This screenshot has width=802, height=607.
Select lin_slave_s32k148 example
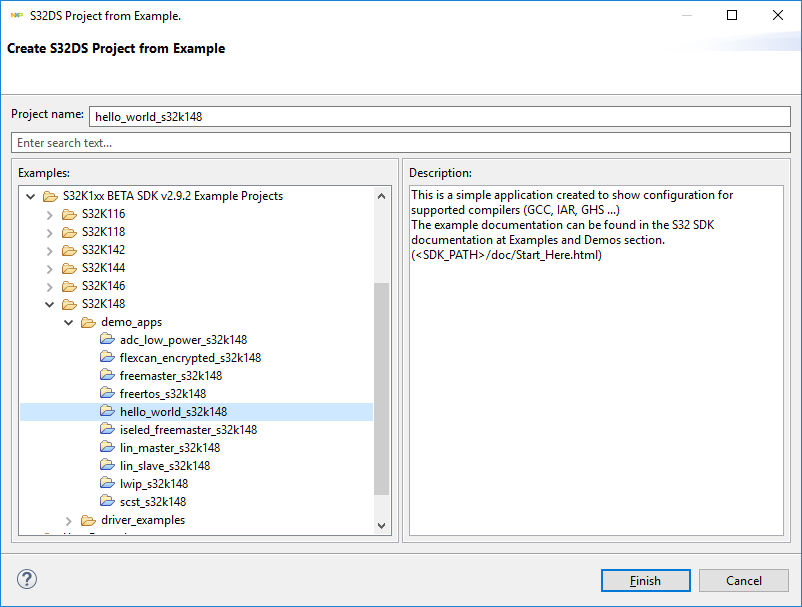point(165,466)
